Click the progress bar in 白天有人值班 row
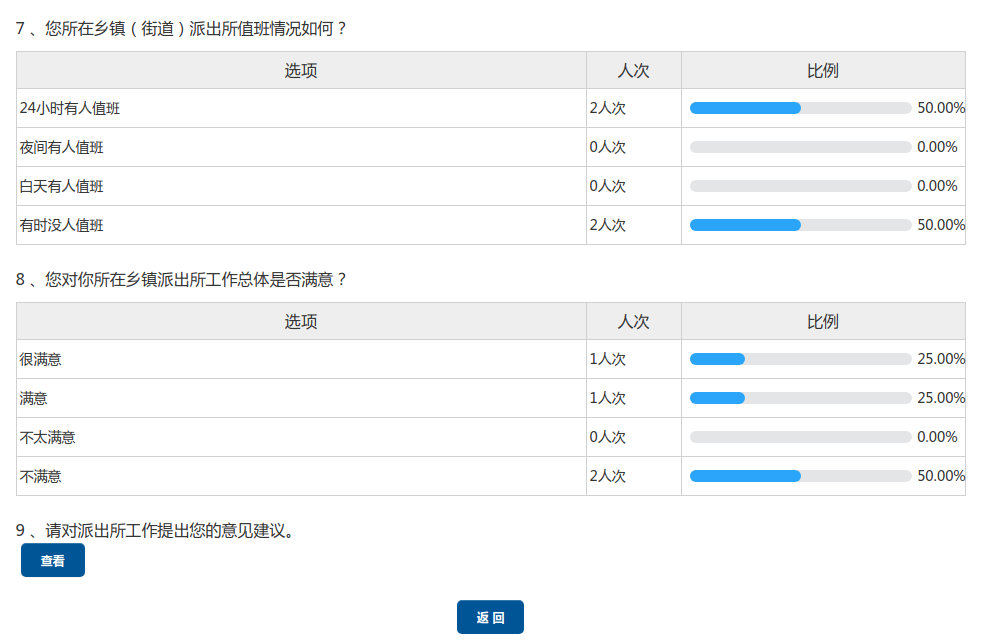This screenshot has height=644, width=983. [x=800, y=186]
